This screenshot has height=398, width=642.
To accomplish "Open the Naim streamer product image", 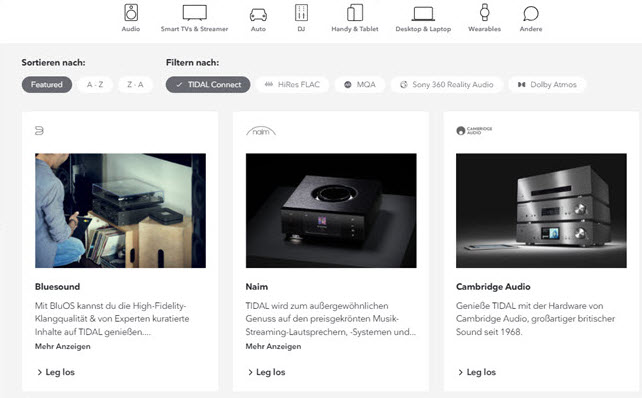I will coord(331,210).
